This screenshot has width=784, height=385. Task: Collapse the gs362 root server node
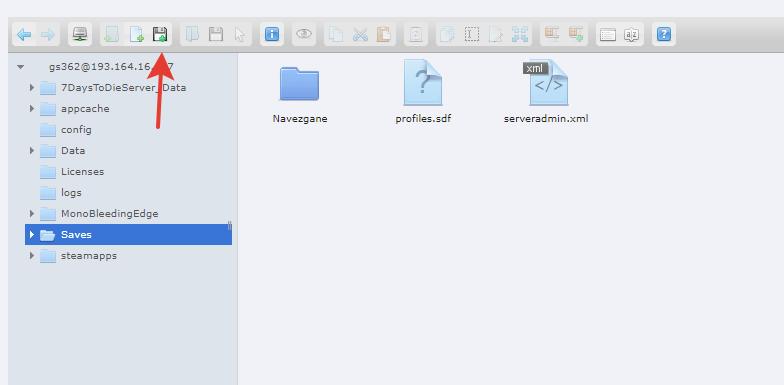coord(20,66)
